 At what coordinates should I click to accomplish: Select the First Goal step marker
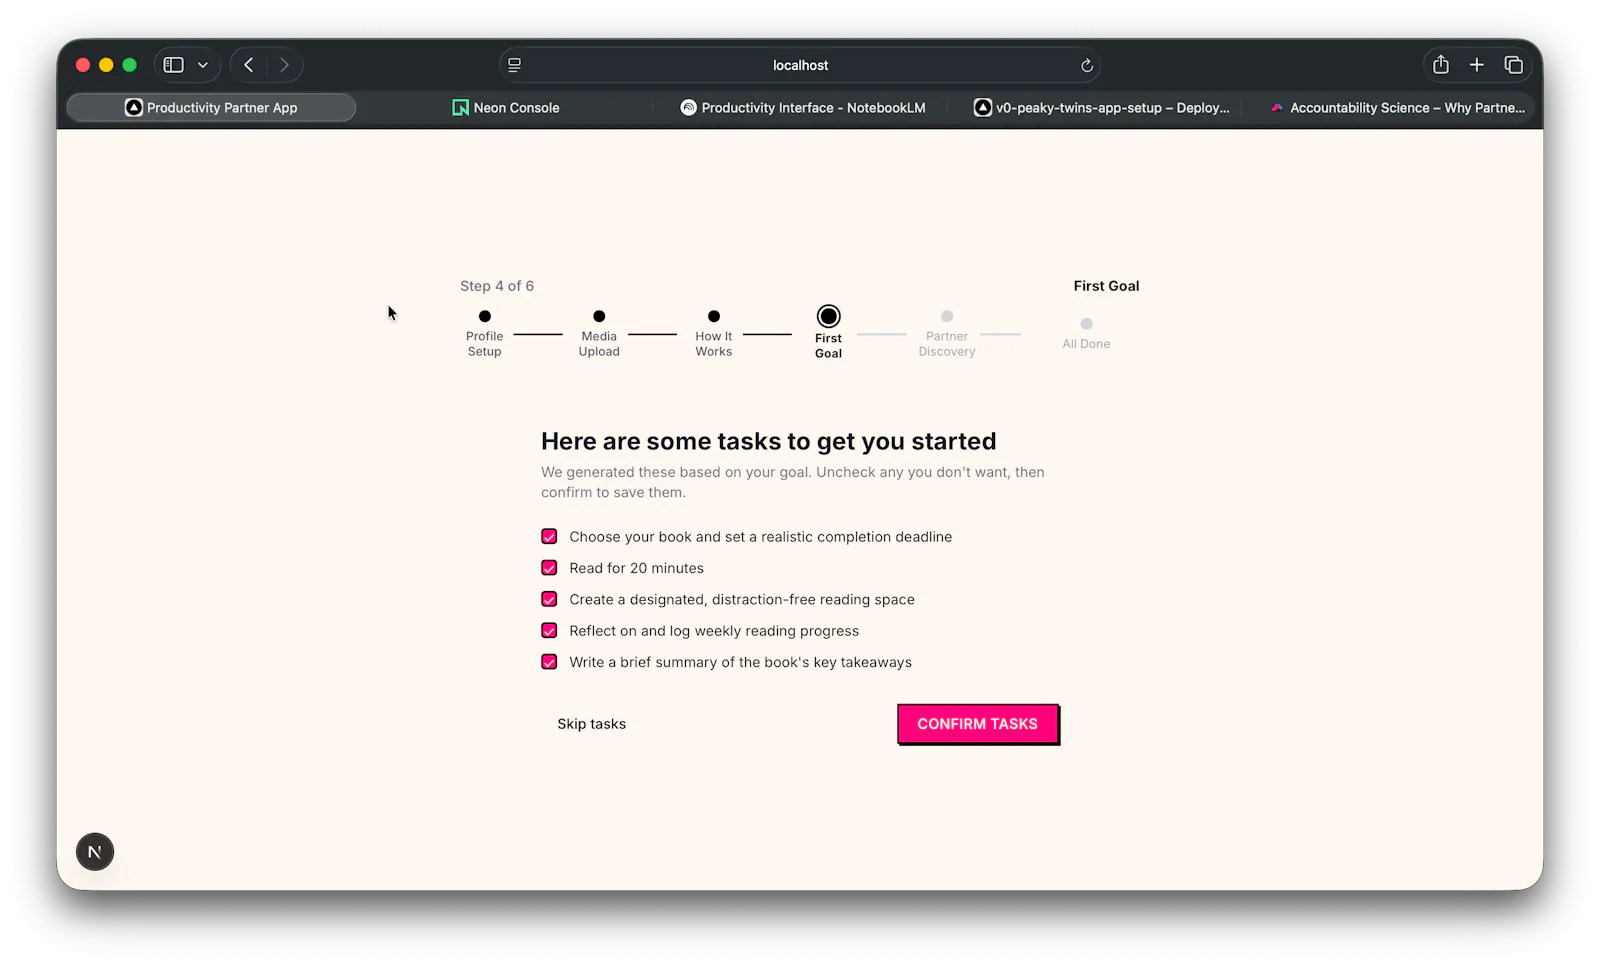click(x=828, y=316)
